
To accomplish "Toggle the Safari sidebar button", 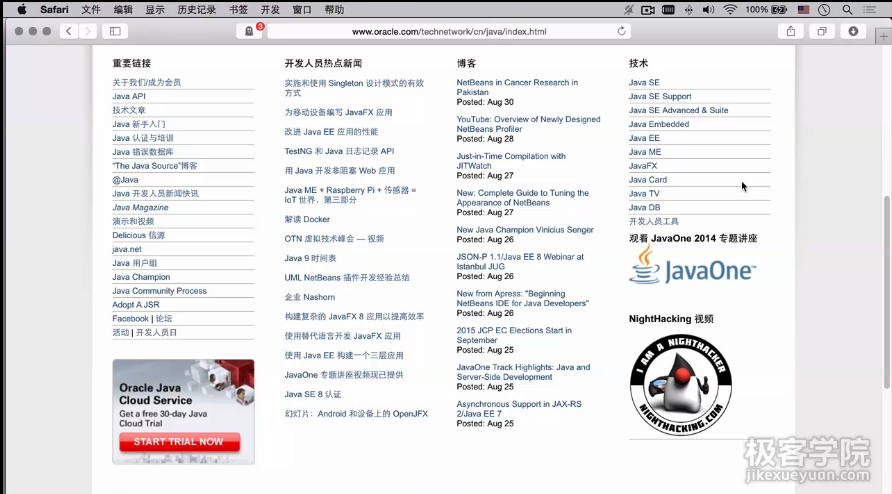I will tap(115, 31).
